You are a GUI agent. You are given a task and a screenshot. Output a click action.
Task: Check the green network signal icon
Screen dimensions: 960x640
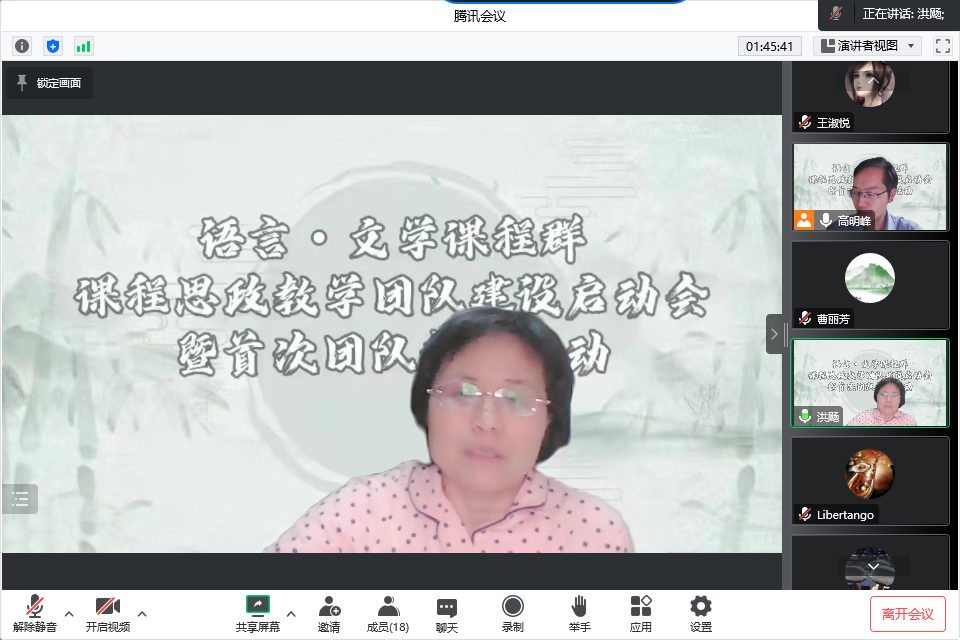[x=83, y=46]
